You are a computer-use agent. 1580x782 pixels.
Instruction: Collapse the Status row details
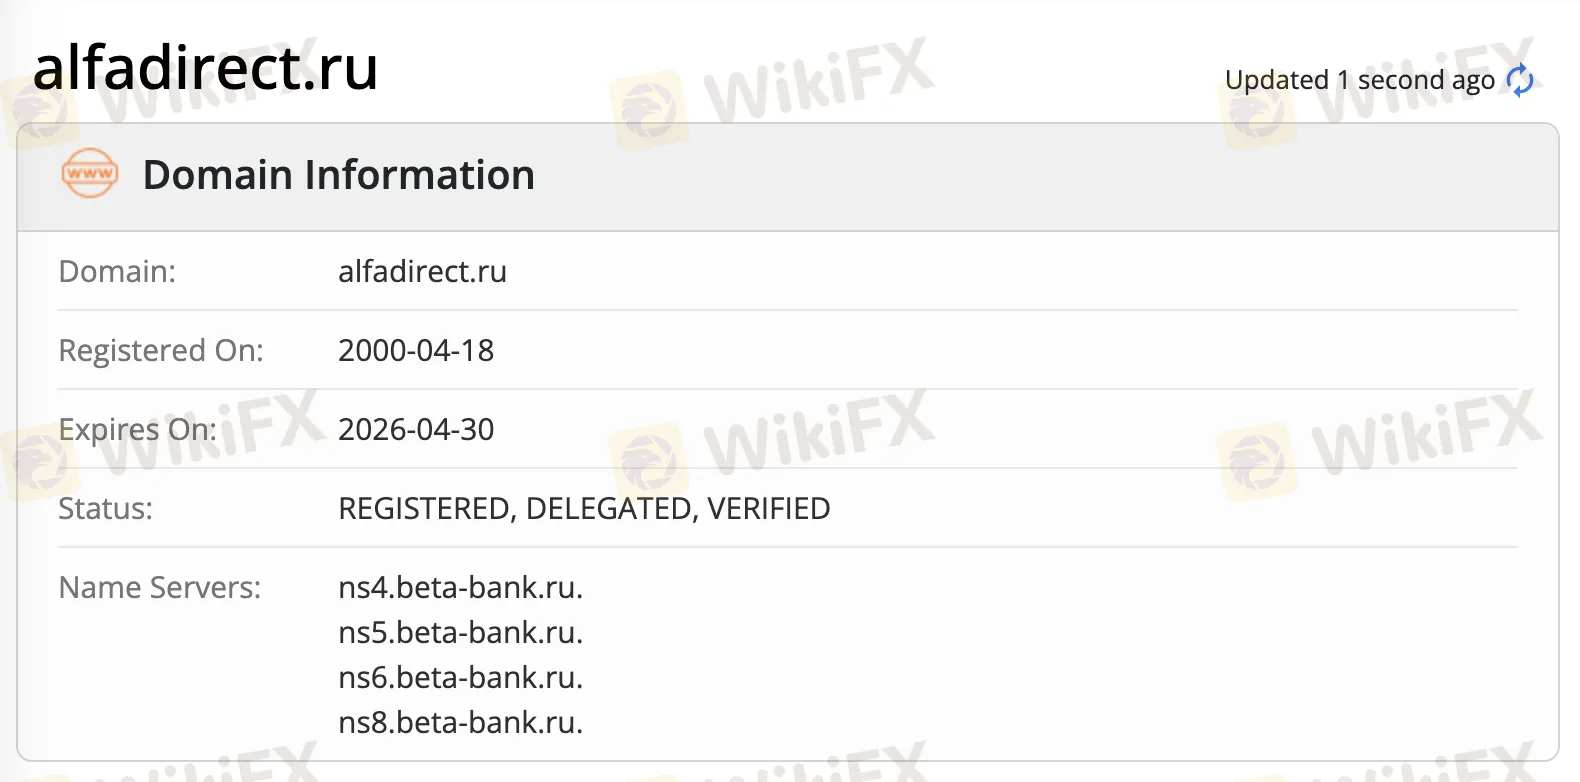click(x=105, y=508)
